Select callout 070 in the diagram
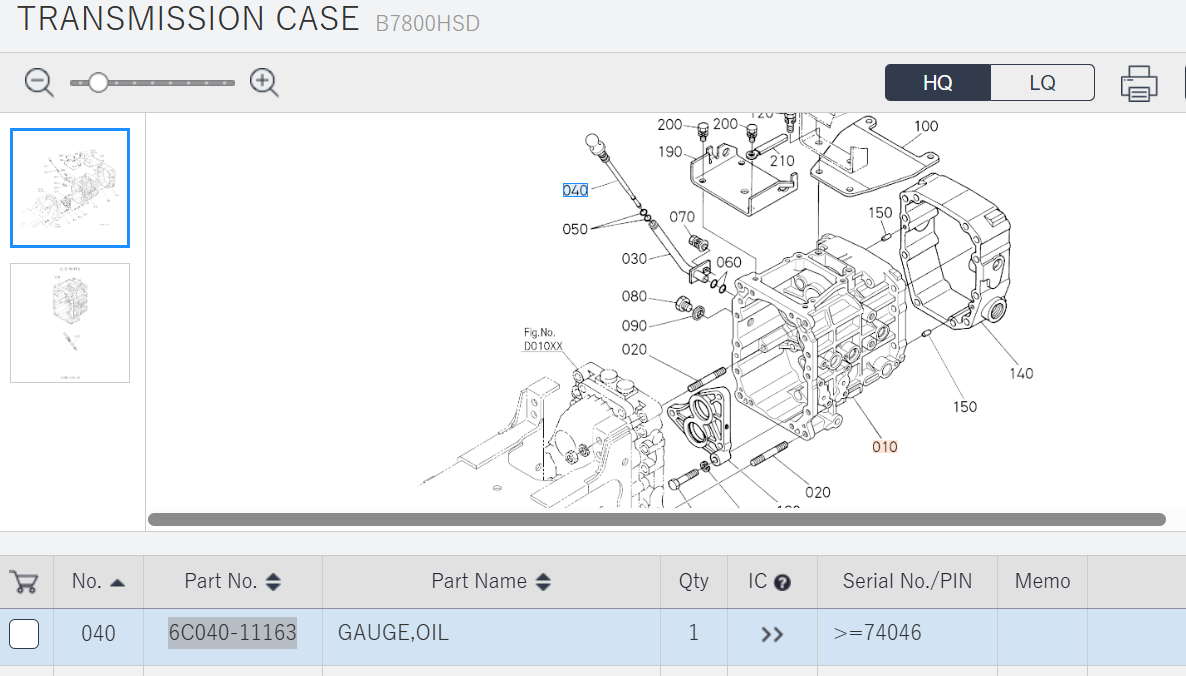 [x=681, y=217]
